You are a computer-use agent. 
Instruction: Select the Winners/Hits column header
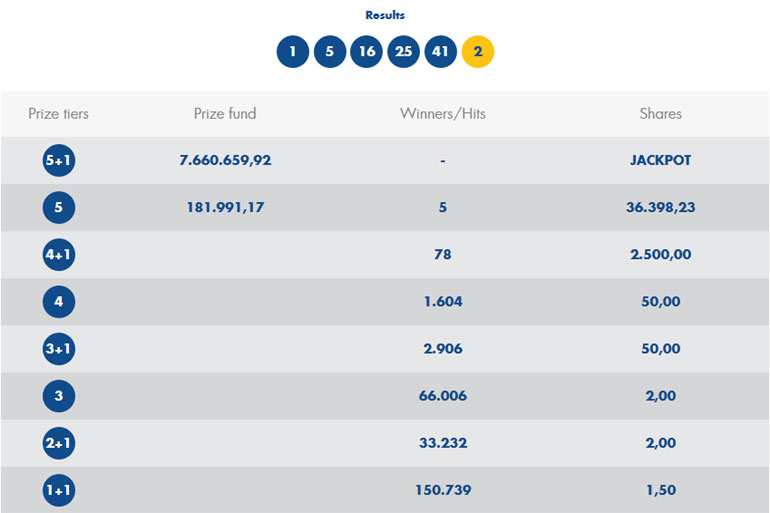[442, 114]
